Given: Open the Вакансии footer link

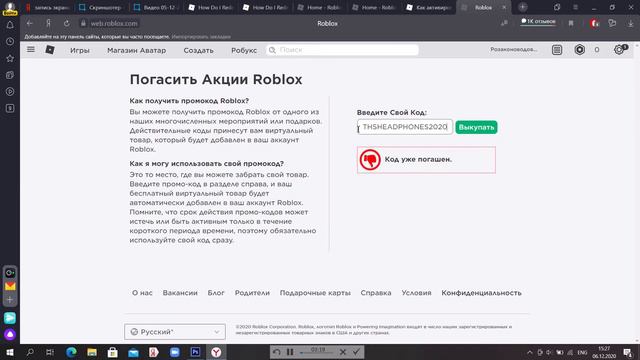Looking at the screenshot, I should (x=180, y=293).
